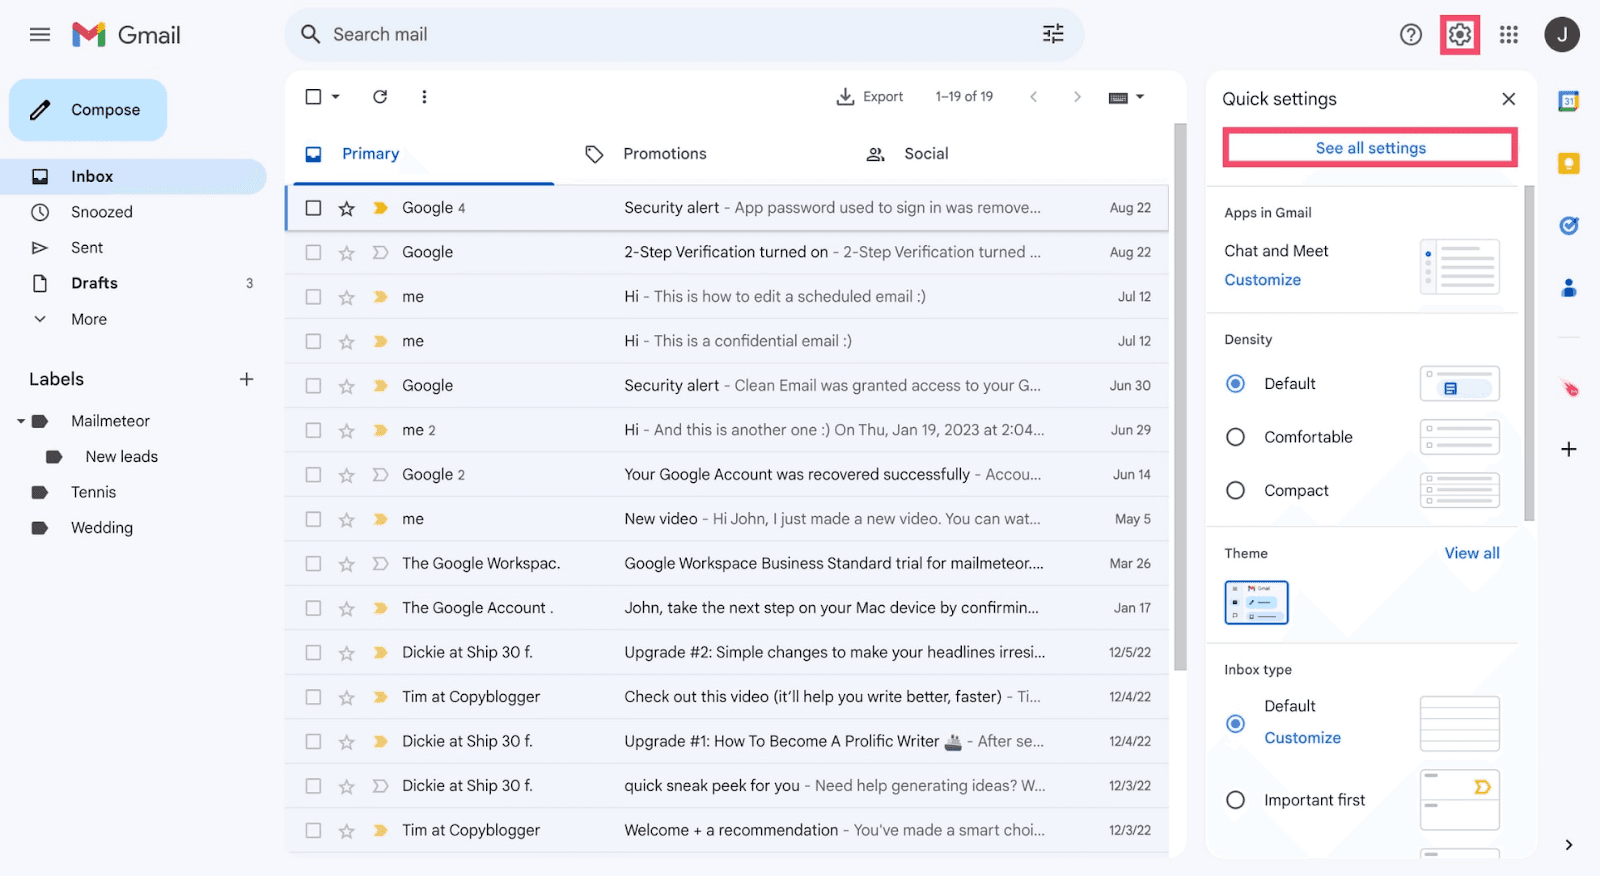
Task: Open the select-all checkbox dropdown arrow
Action: [336, 97]
